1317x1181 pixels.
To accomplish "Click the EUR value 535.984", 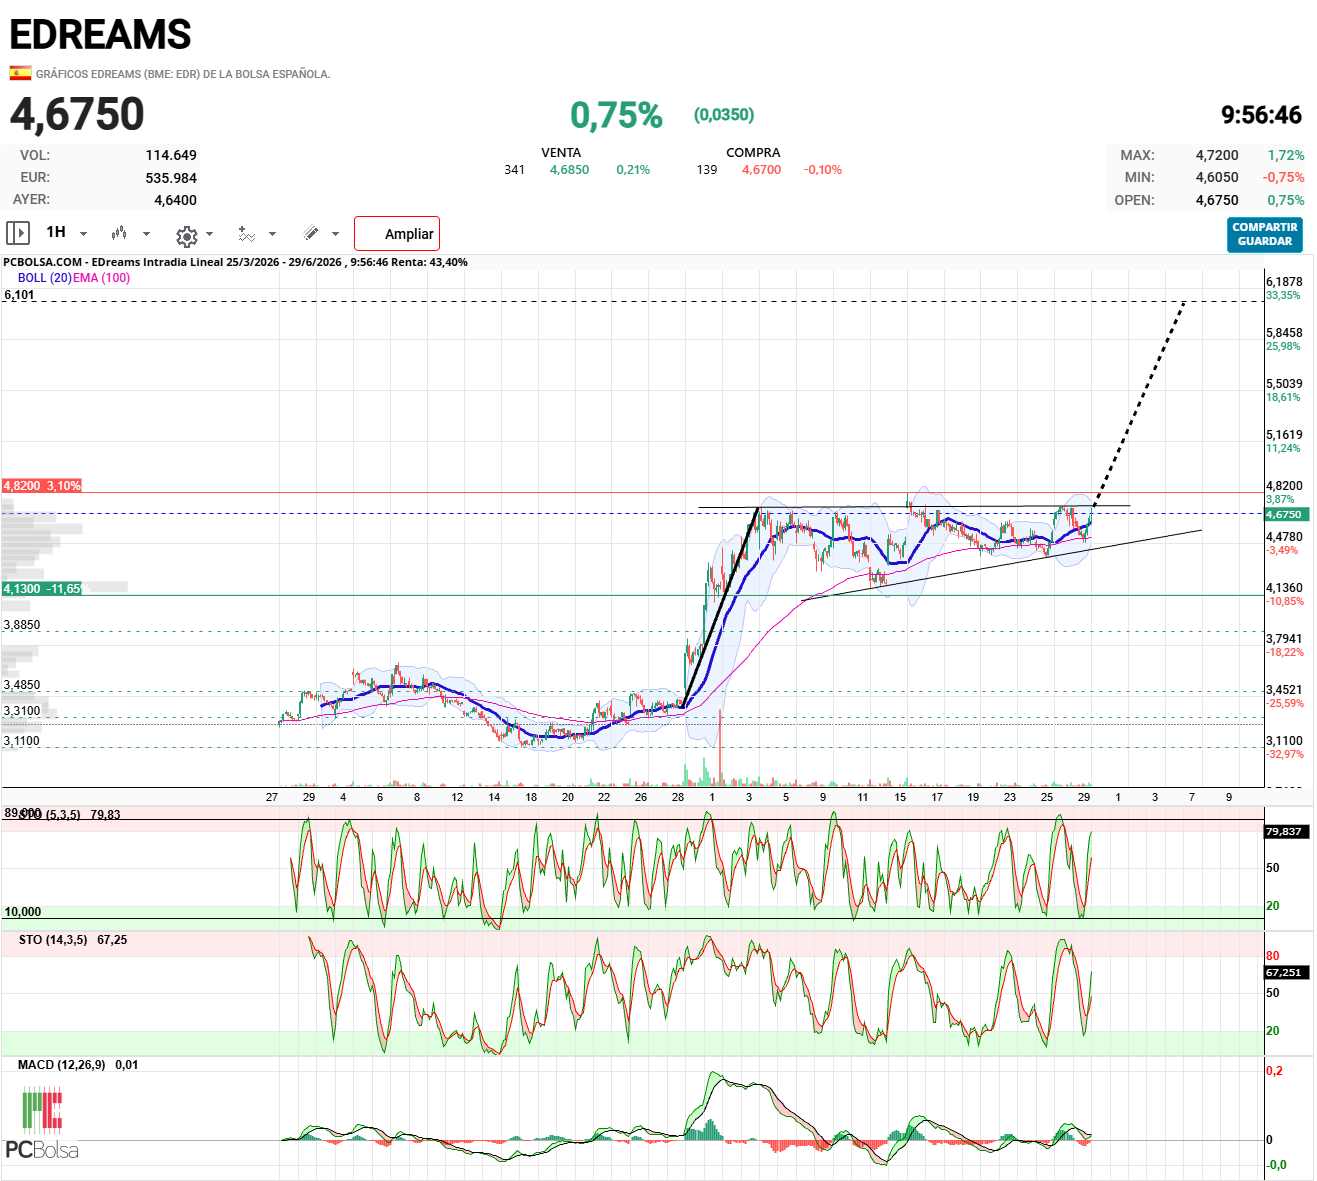I will pos(171,178).
